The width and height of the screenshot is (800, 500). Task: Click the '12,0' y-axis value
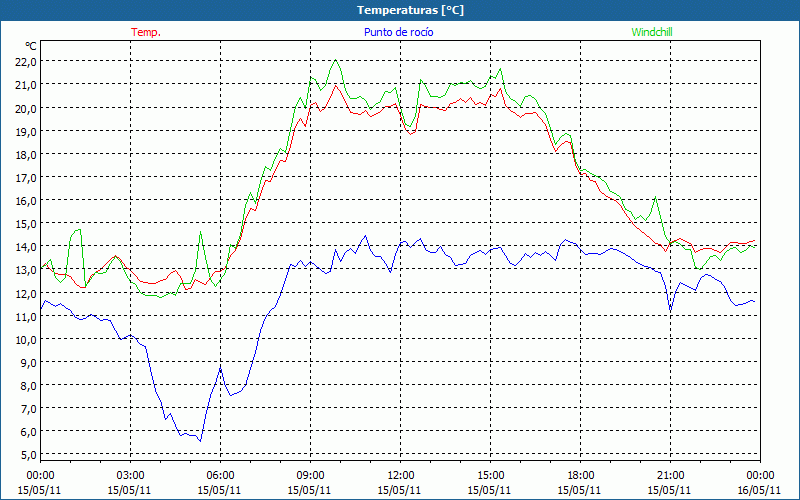pyautogui.click(x=28, y=293)
